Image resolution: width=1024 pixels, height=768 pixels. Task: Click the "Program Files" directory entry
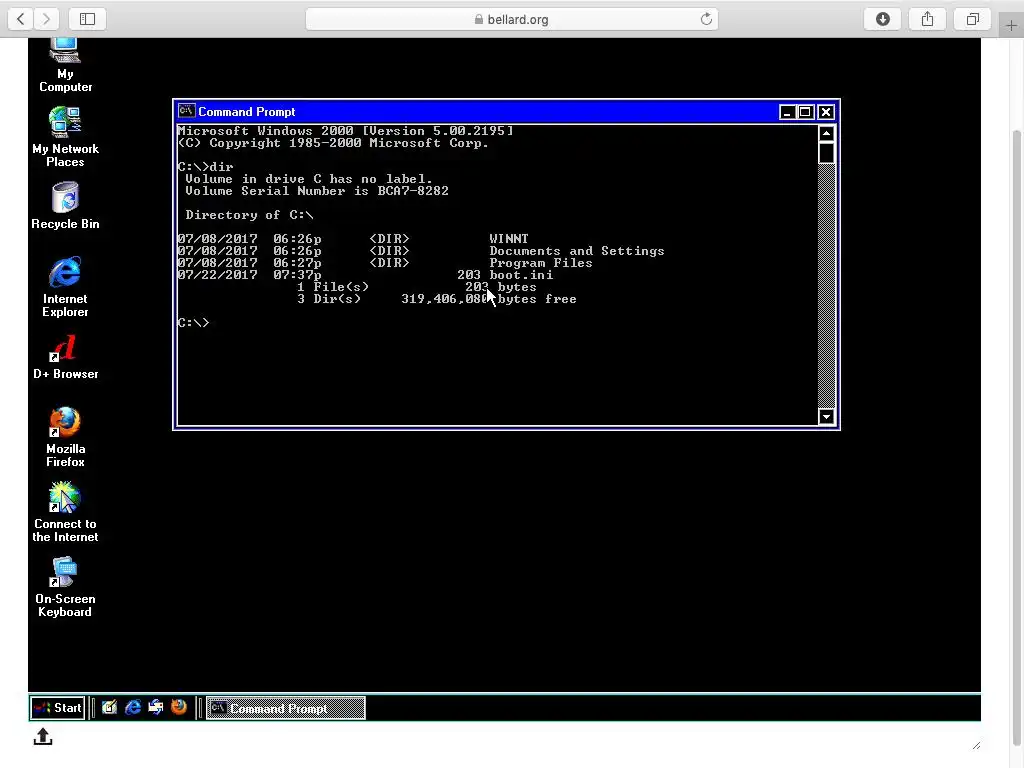tap(541, 263)
